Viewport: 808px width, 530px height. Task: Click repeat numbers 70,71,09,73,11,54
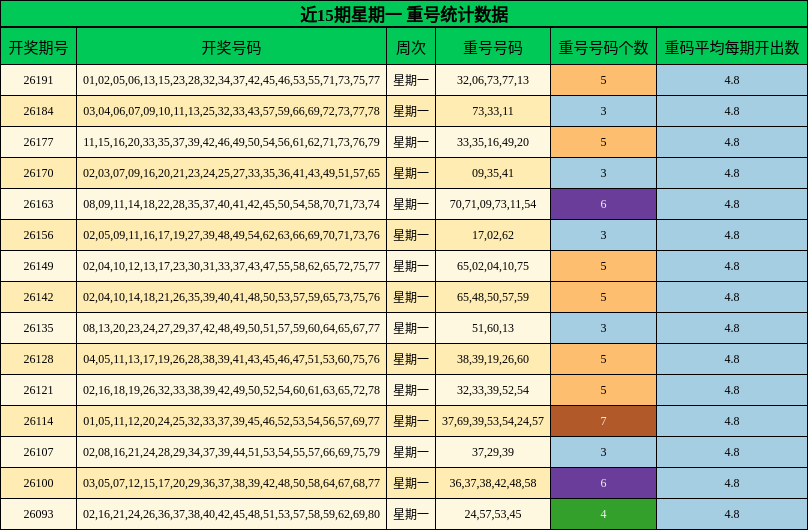pyautogui.click(x=493, y=204)
